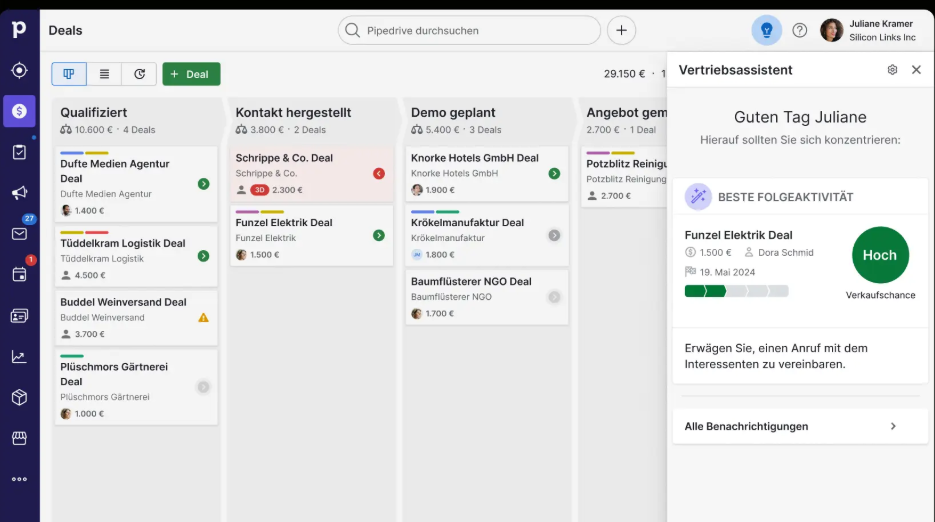Click Schrippe & Co. red overdue arrow
This screenshot has width=935, height=522.
pos(379,174)
